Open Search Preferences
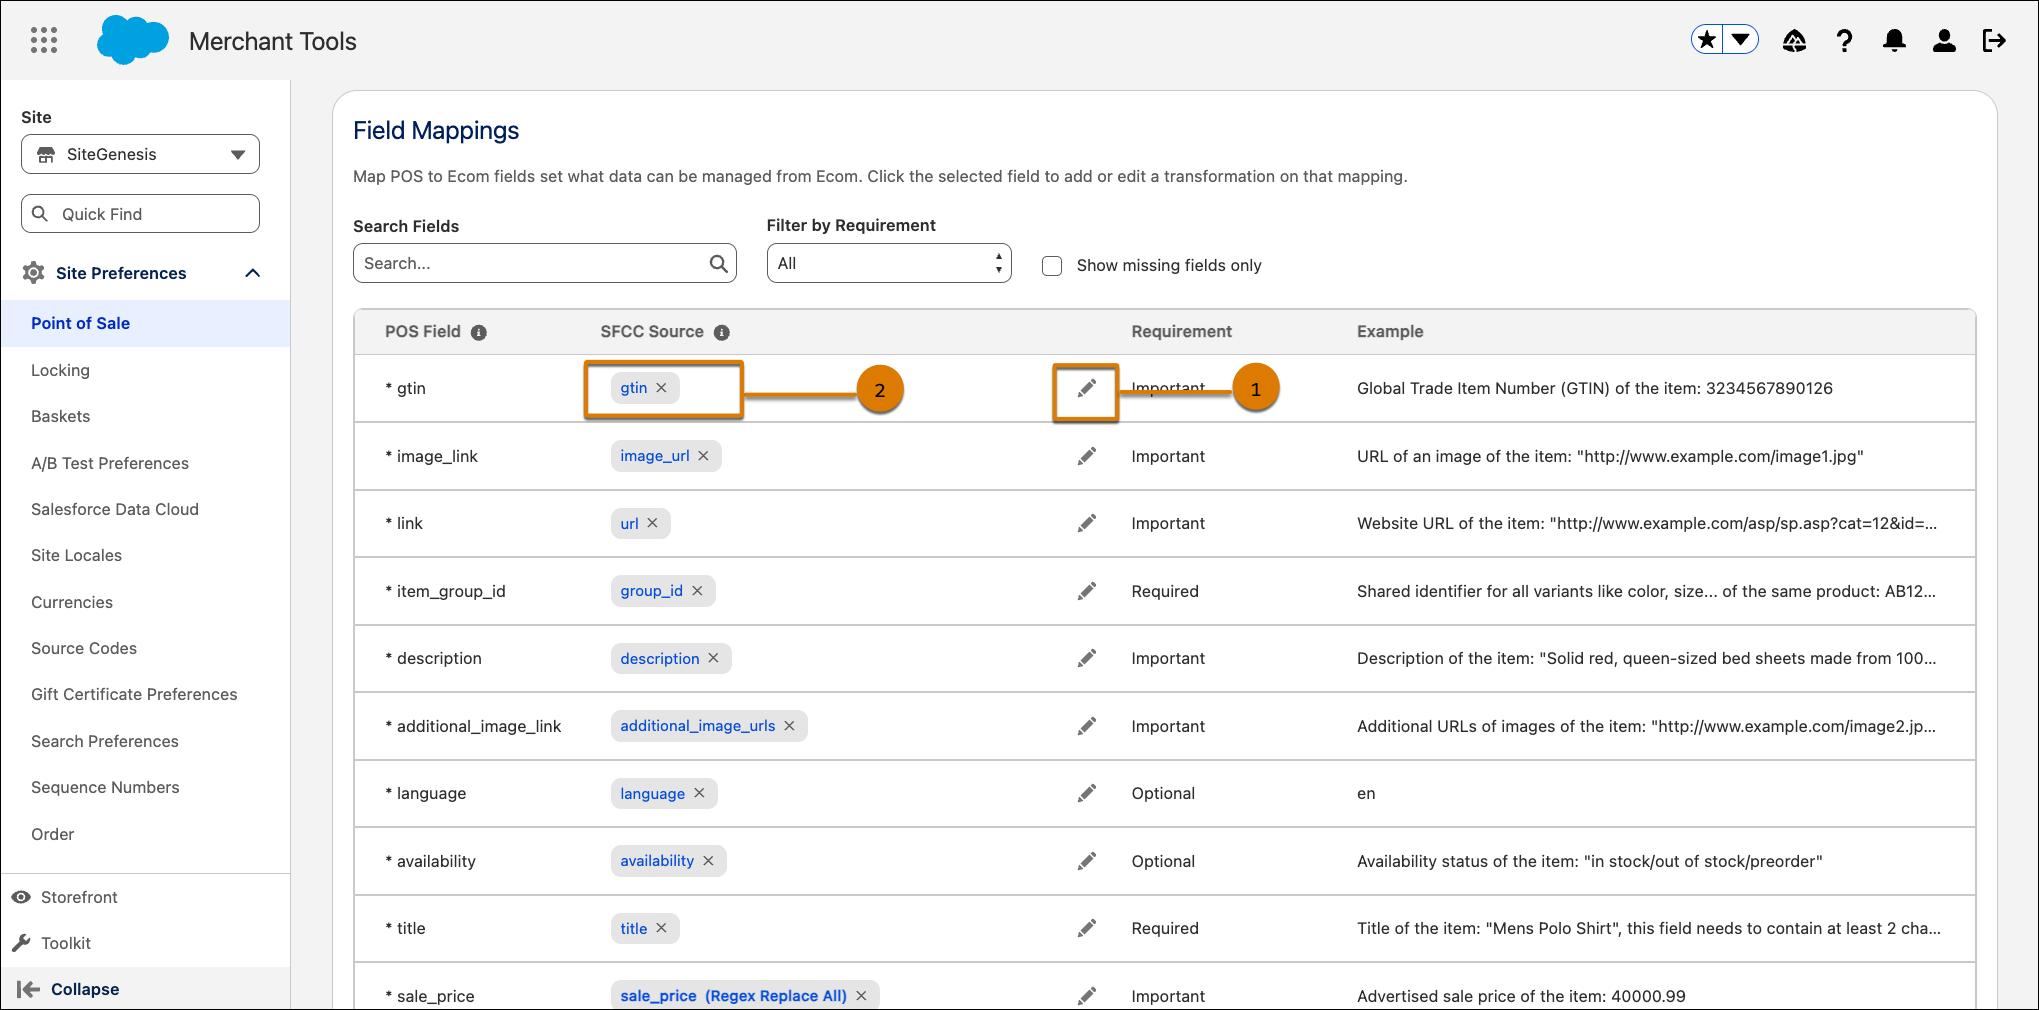Viewport: 2039px width, 1010px height. point(105,741)
